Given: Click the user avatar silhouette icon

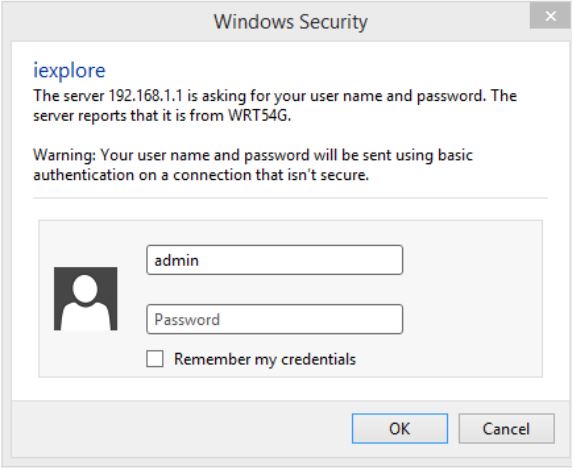Looking at the screenshot, I should 86,299.
